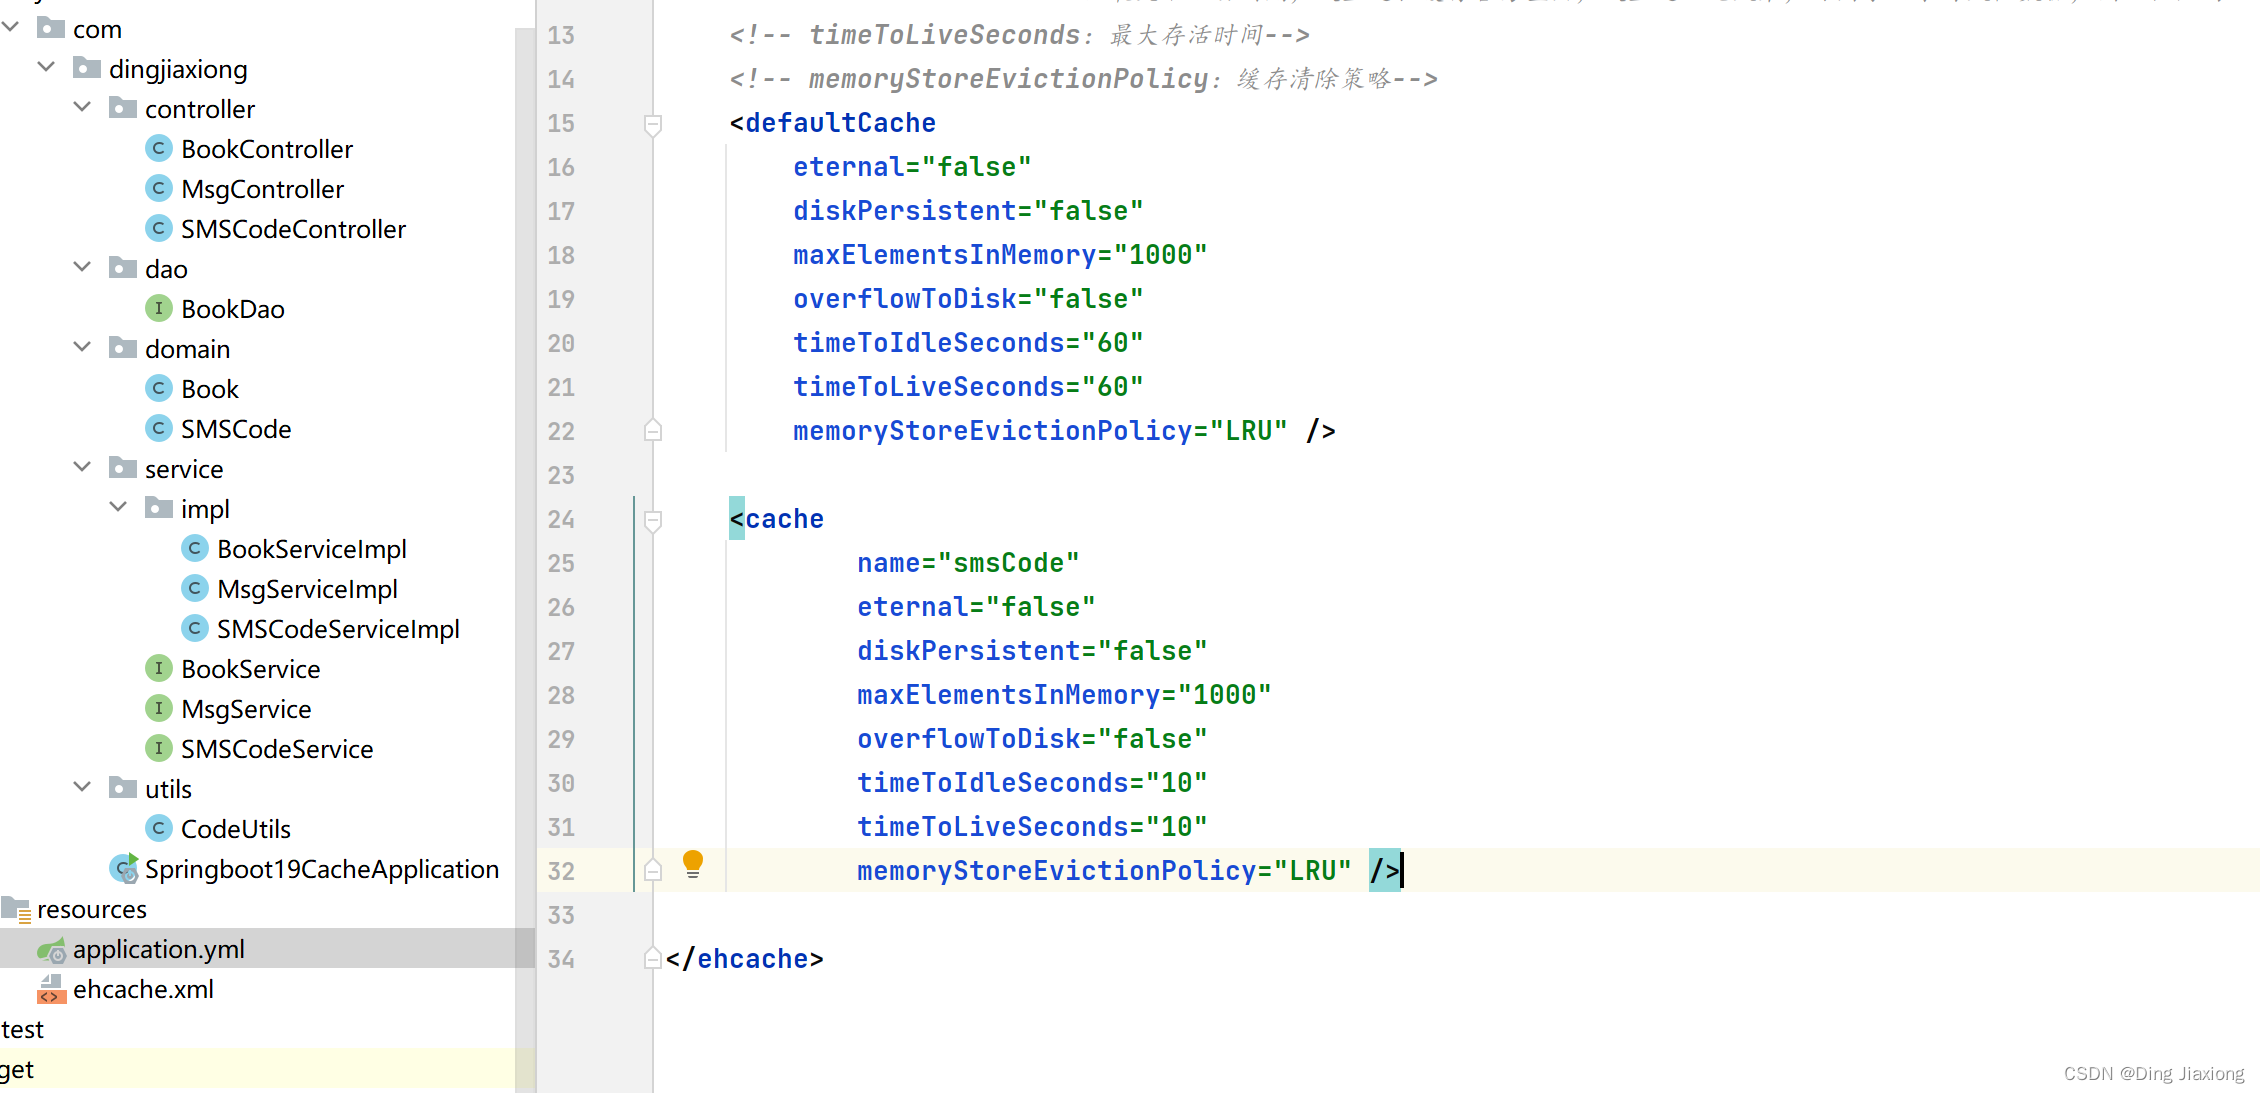Select CodeUtils in the project tree
This screenshot has width=2260, height=1093.
pos(236,829)
